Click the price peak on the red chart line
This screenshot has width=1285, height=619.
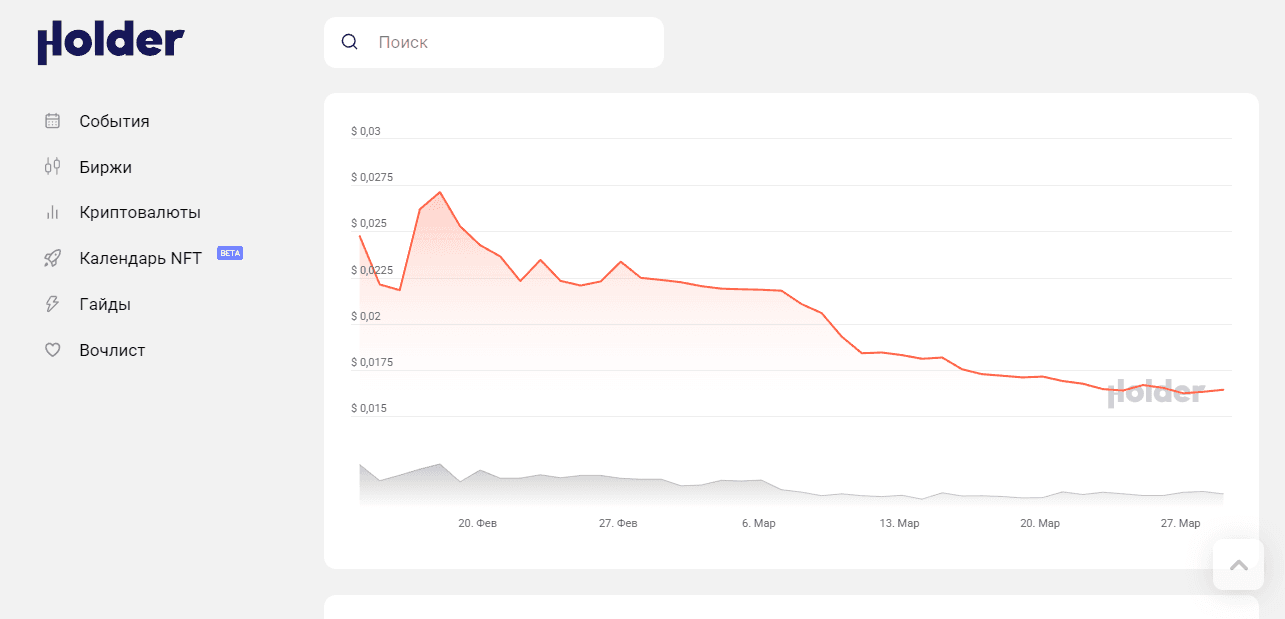(x=440, y=192)
